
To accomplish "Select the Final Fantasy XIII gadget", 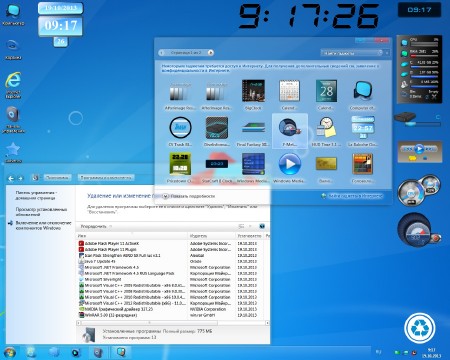I will click(253, 131).
